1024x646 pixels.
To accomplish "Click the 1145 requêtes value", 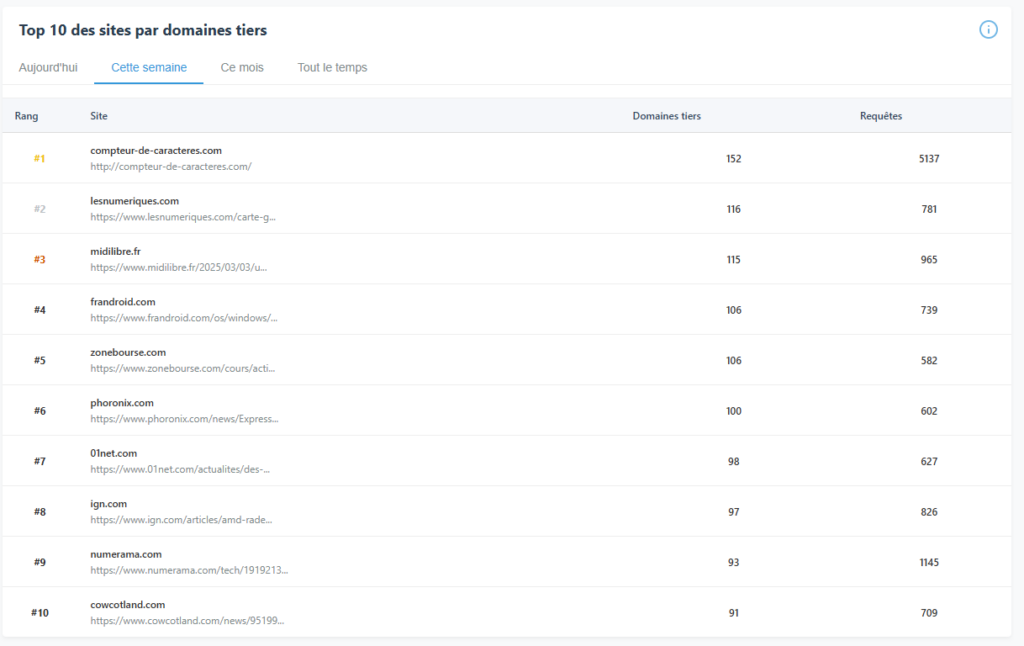I will (x=929, y=562).
